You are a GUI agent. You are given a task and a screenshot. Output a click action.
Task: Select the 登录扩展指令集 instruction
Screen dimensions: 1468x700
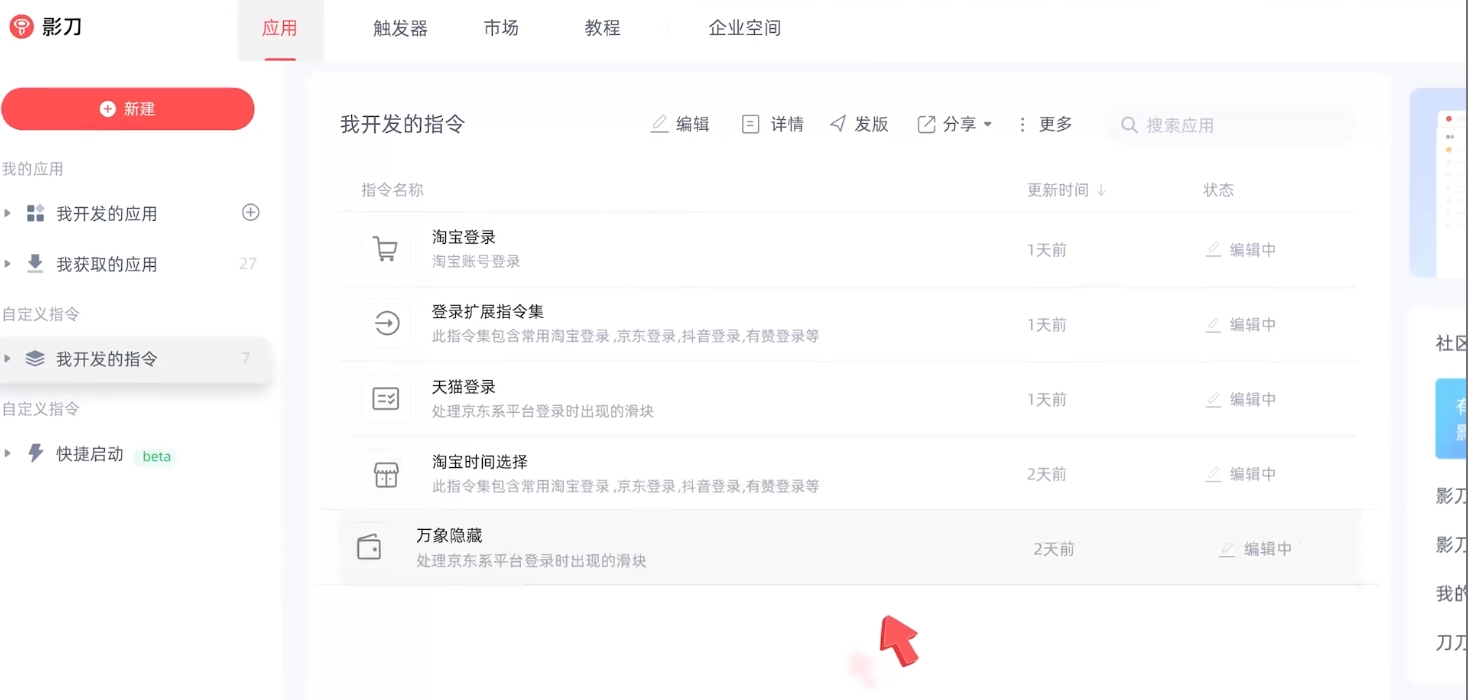[x=848, y=324]
